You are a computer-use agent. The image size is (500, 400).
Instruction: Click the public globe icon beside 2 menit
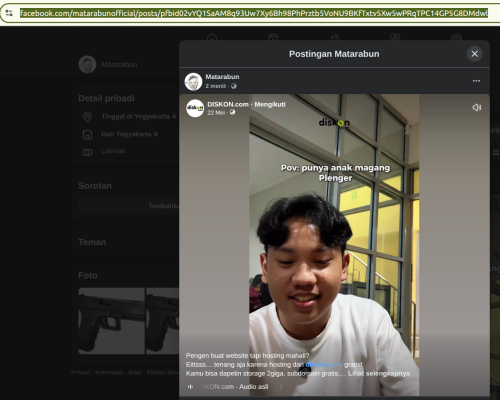pyautogui.click(x=234, y=86)
